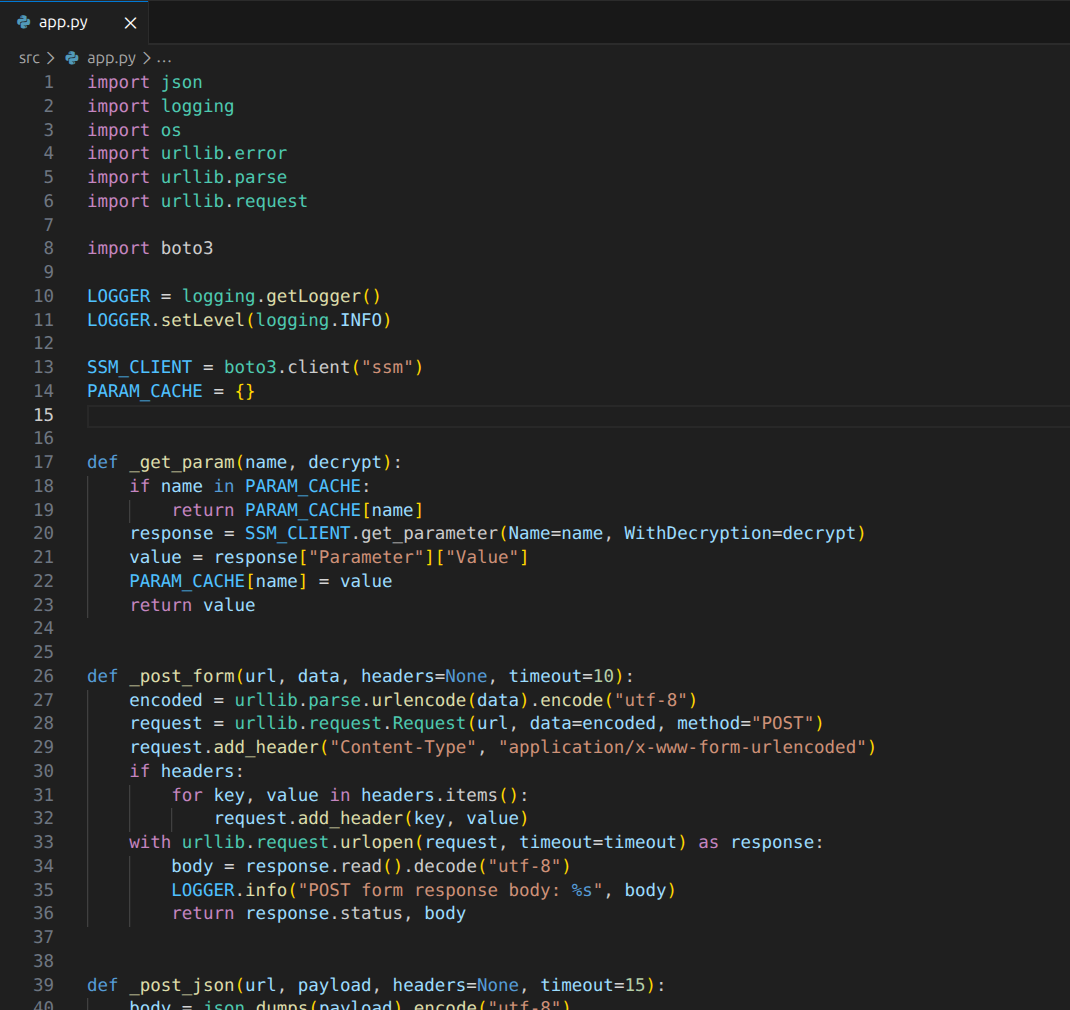Click return value on line 23
This screenshot has width=1070, height=1010.
pyautogui.click(x=192, y=605)
